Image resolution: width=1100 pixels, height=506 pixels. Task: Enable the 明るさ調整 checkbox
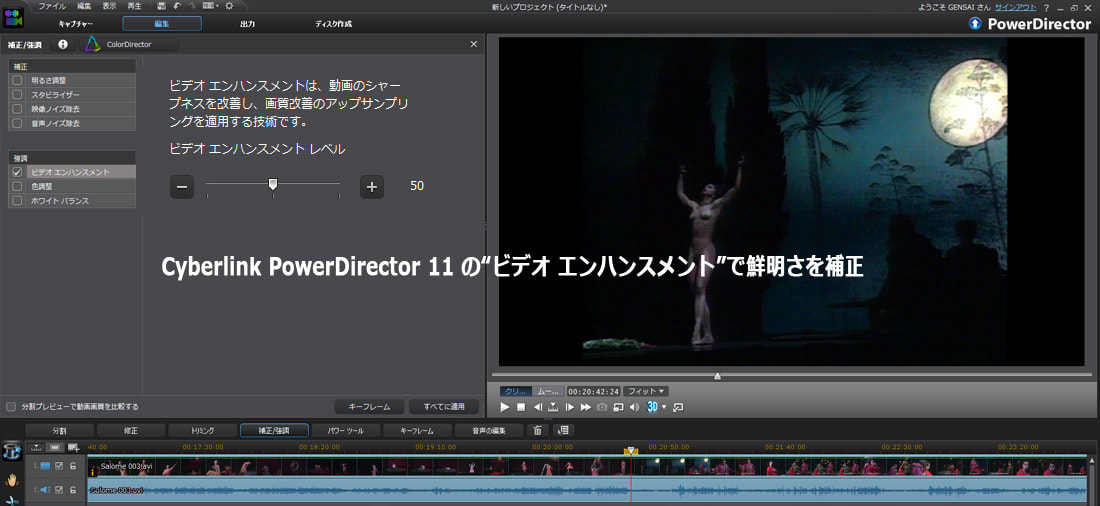[x=17, y=80]
